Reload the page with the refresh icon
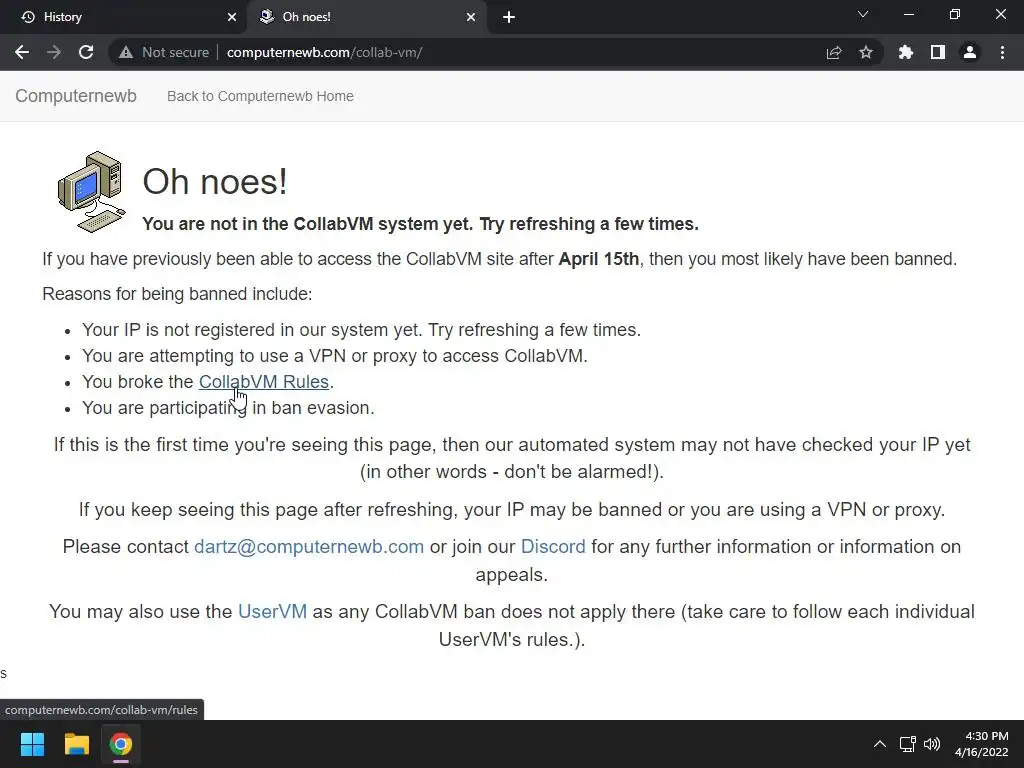1024x768 pixels. (x=86, y=52)
